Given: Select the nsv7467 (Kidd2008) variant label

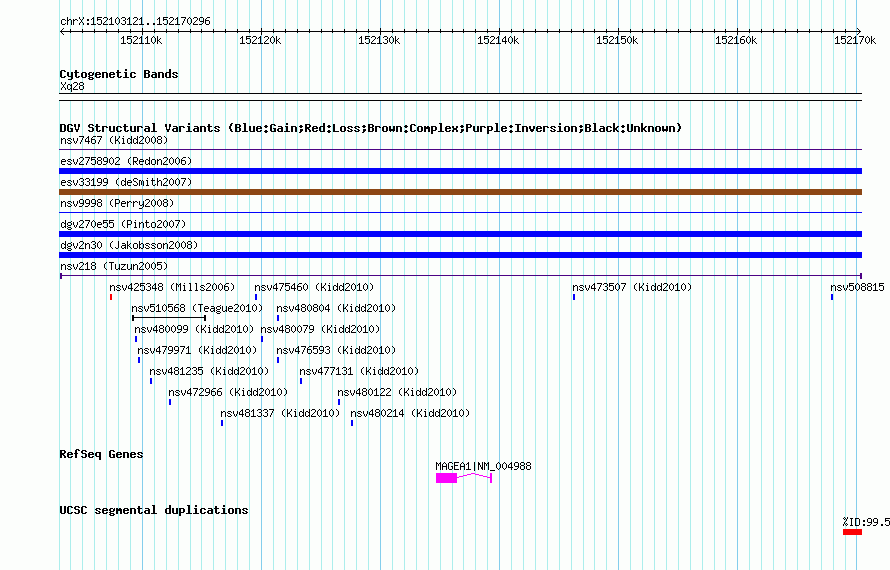Looking at the screenshot, I should coord(114,140).
